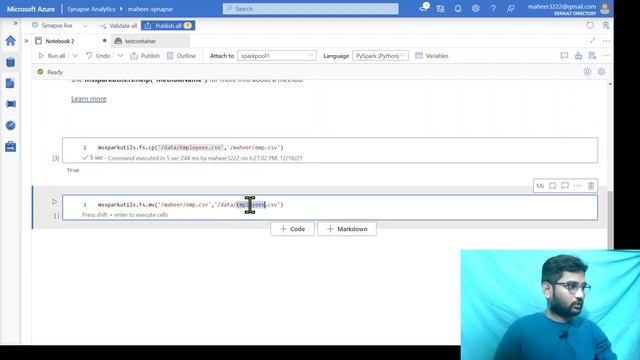Click the discard all icon at top right
Image resolution: width=640 pixels, height=360 pixels.
[x=606, y=25]
